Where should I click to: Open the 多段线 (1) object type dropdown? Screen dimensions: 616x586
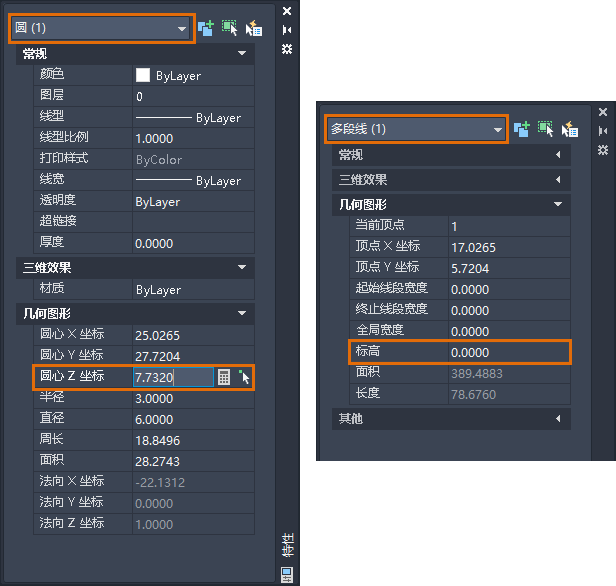click(x=416, y=129)
